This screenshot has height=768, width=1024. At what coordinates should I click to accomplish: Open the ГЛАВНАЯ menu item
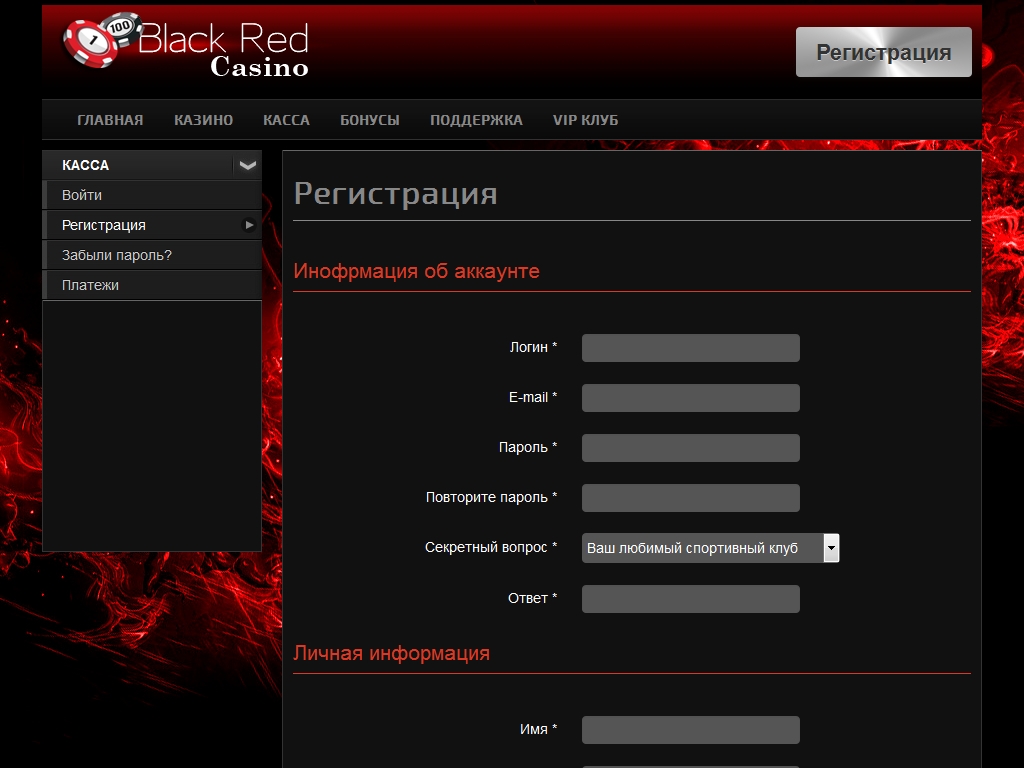(110, 120)
